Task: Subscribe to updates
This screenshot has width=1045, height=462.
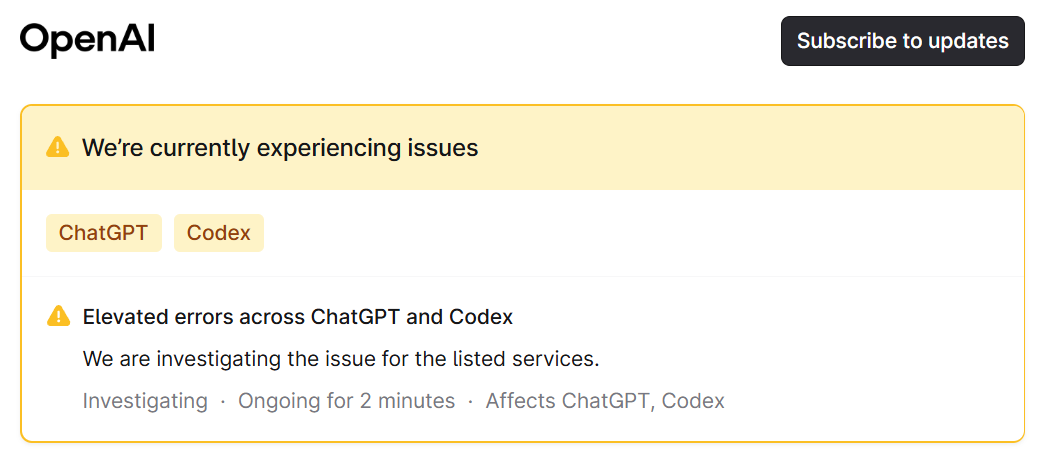Action: tap(902, 41)
